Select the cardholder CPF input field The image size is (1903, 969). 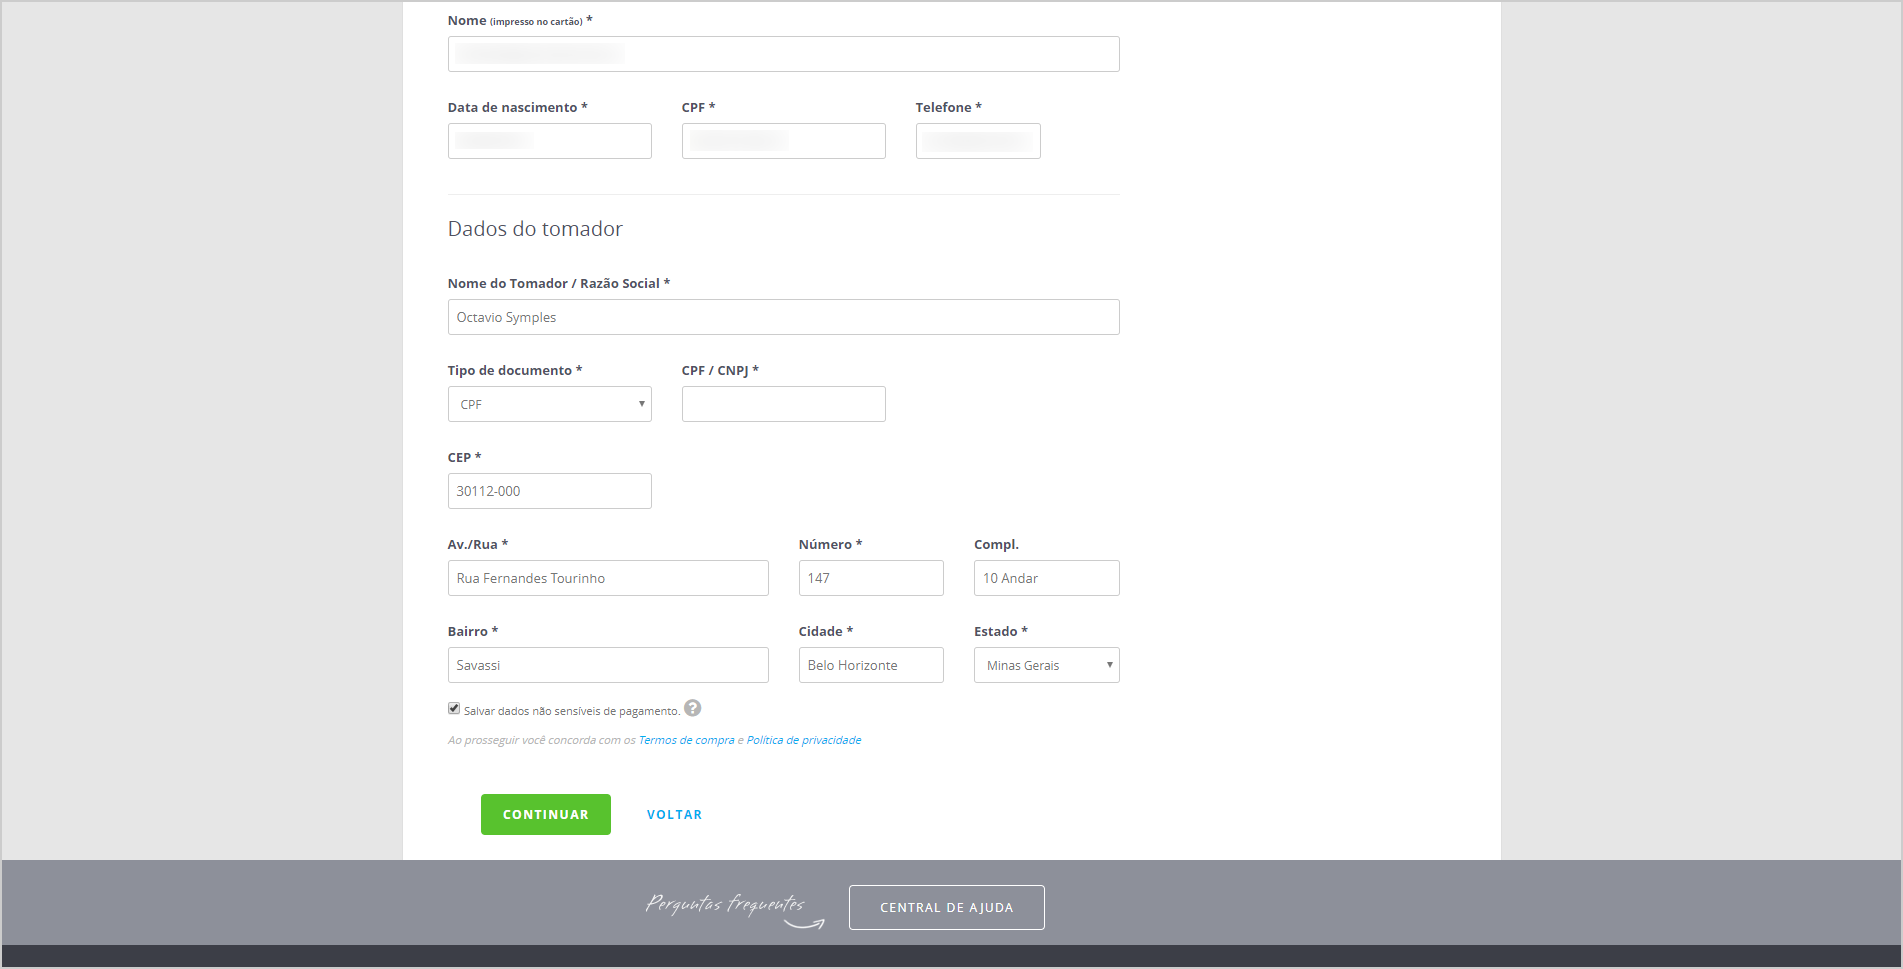pos(783,141)
